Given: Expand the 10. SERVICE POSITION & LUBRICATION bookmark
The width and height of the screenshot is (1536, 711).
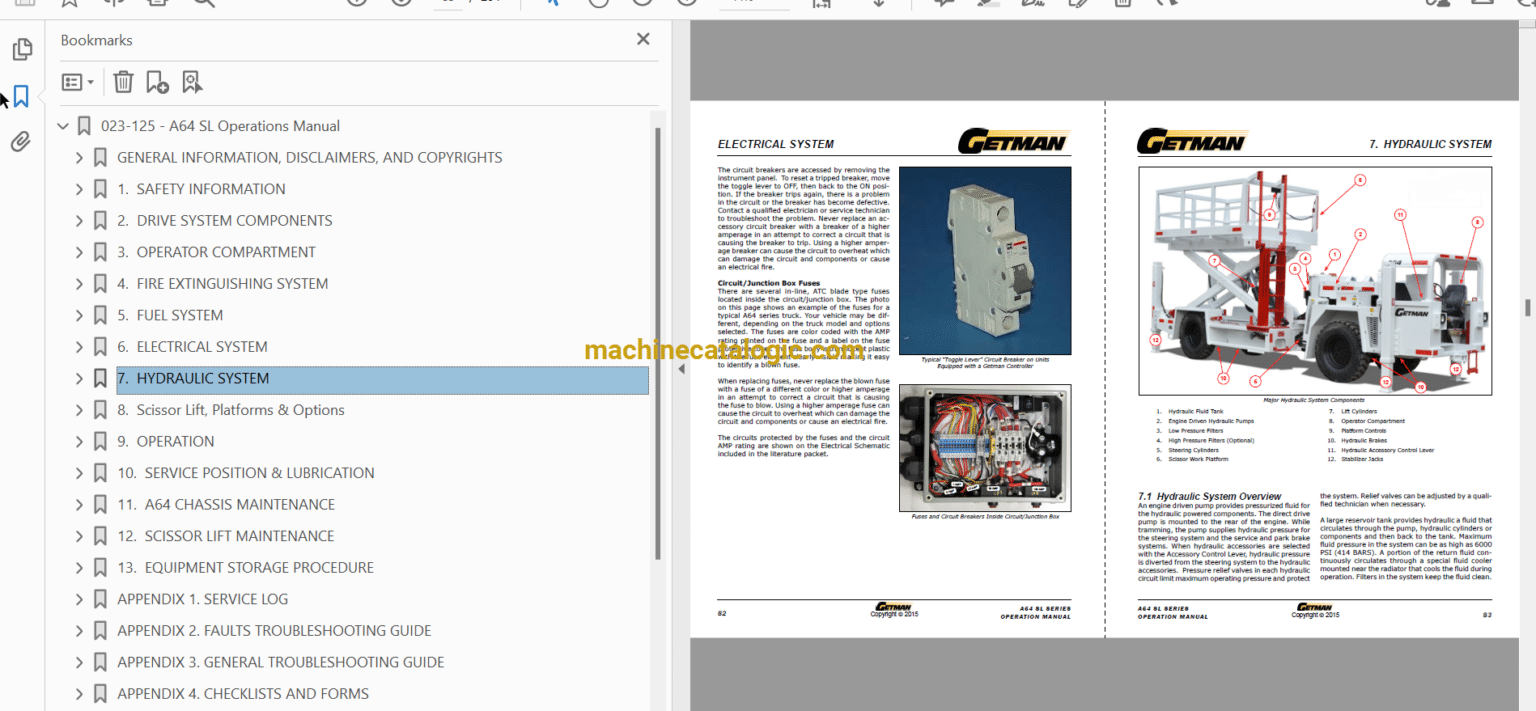Looking at the screenshot, I should 80,473.
